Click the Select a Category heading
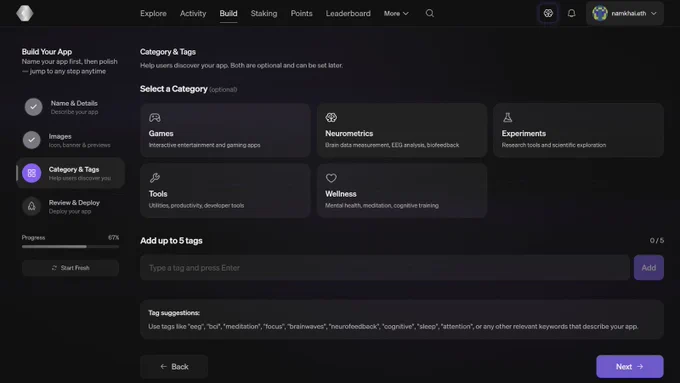680x383 pixels. (x=173, y=88)
